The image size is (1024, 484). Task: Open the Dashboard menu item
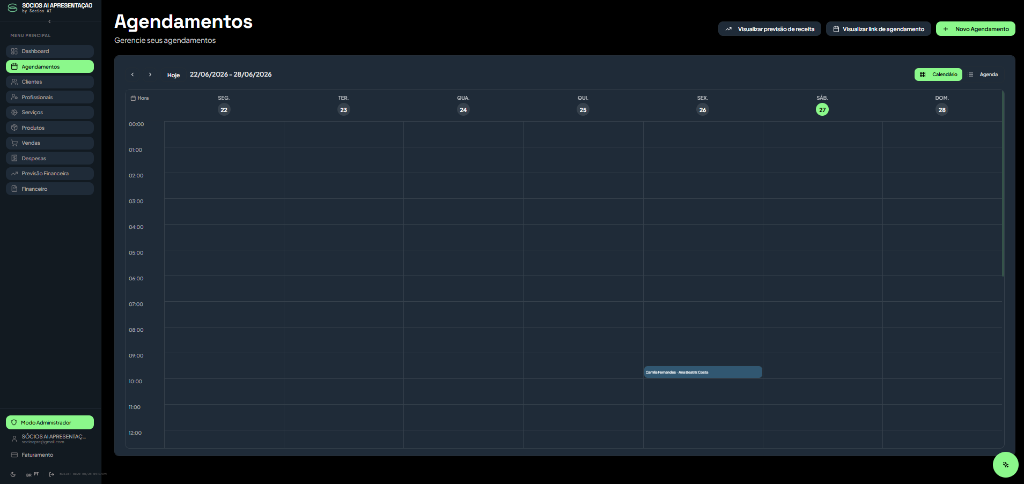click(x=50, y=51)
